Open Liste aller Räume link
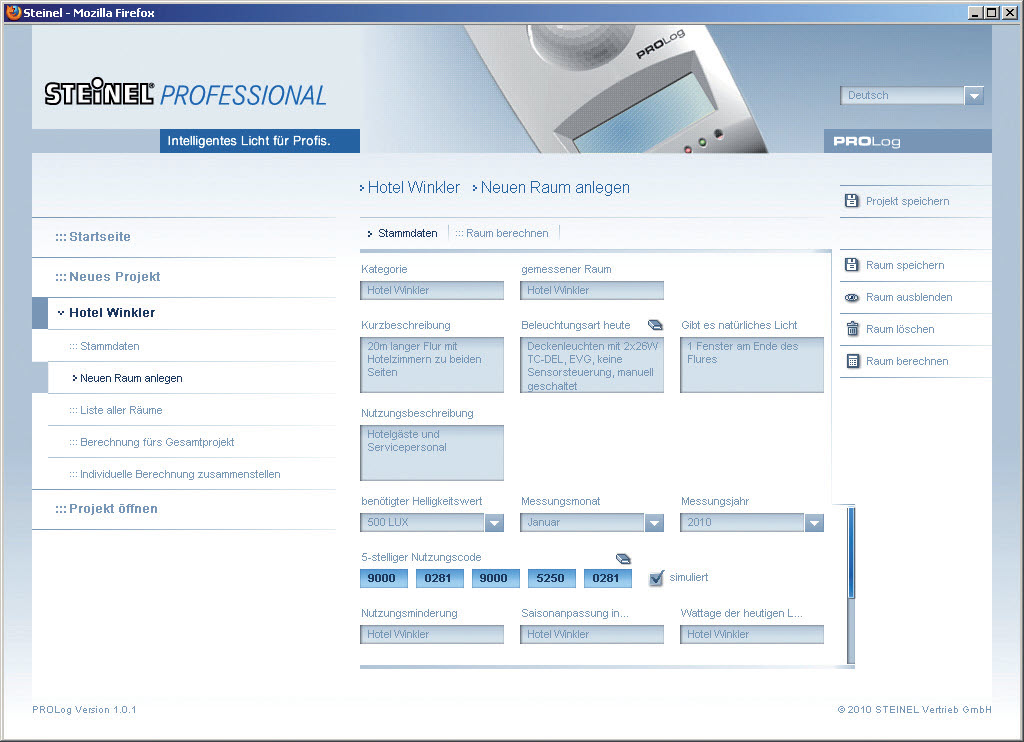 tap(121, 410)
